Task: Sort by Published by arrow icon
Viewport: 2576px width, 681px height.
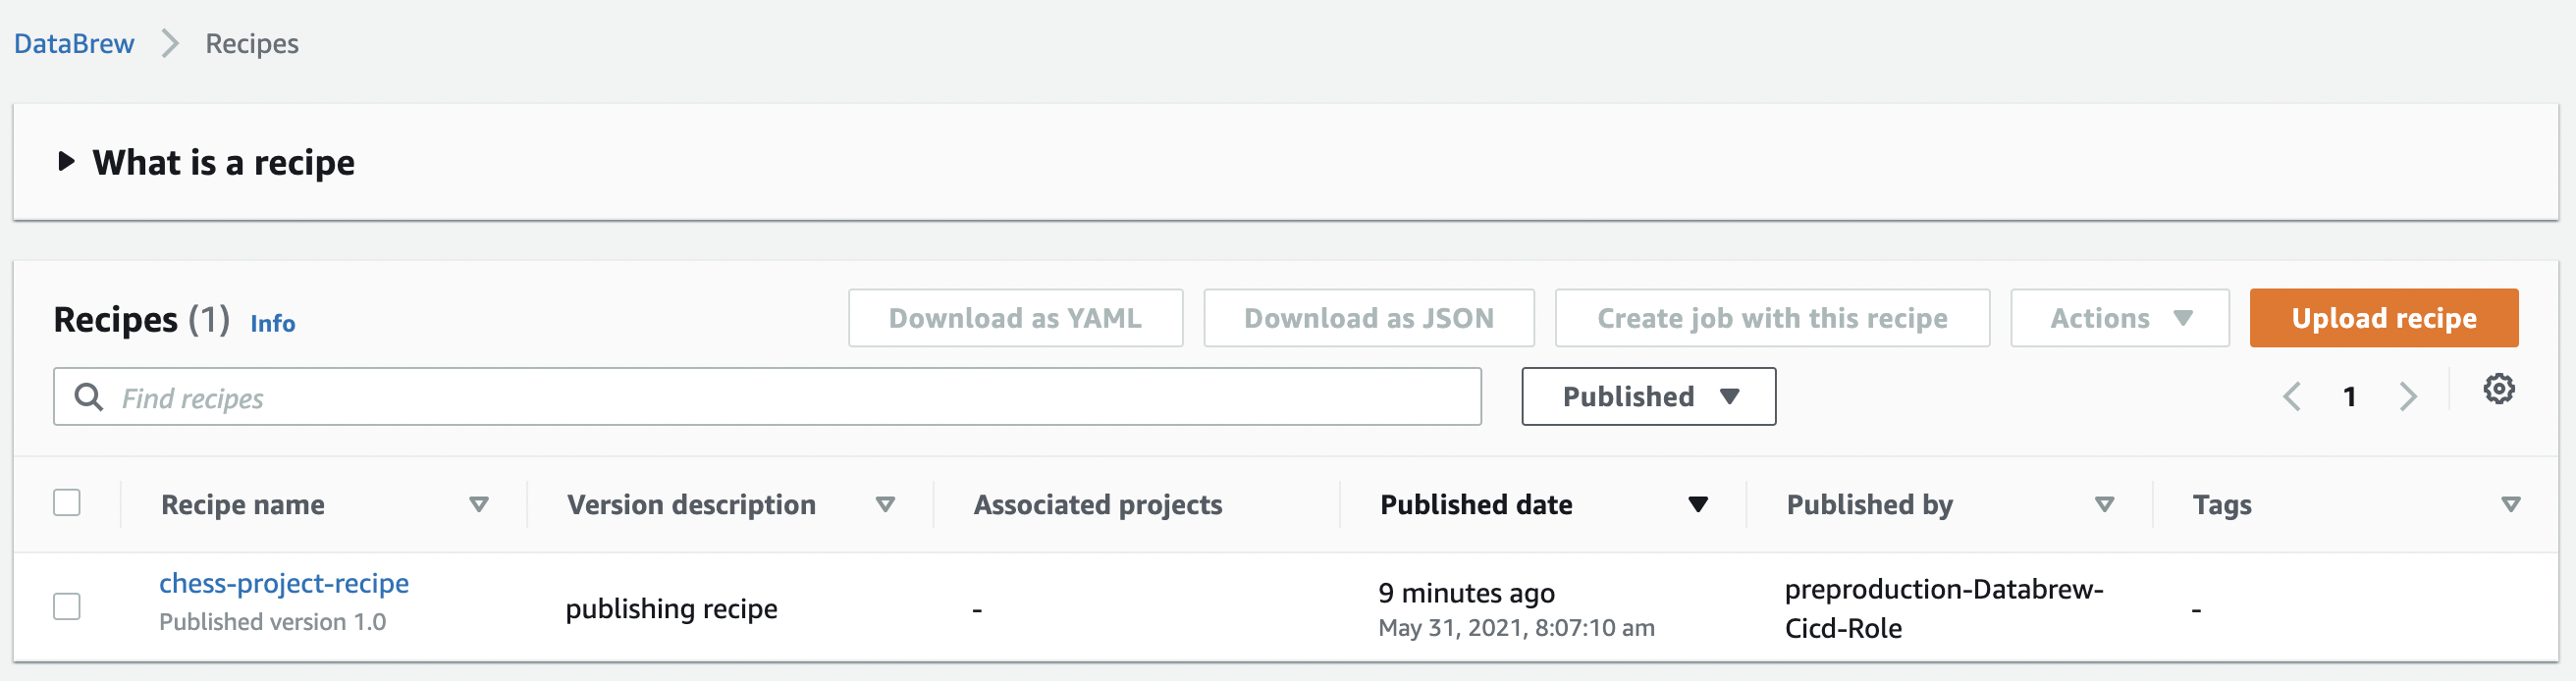Action: click(2104, 505)
